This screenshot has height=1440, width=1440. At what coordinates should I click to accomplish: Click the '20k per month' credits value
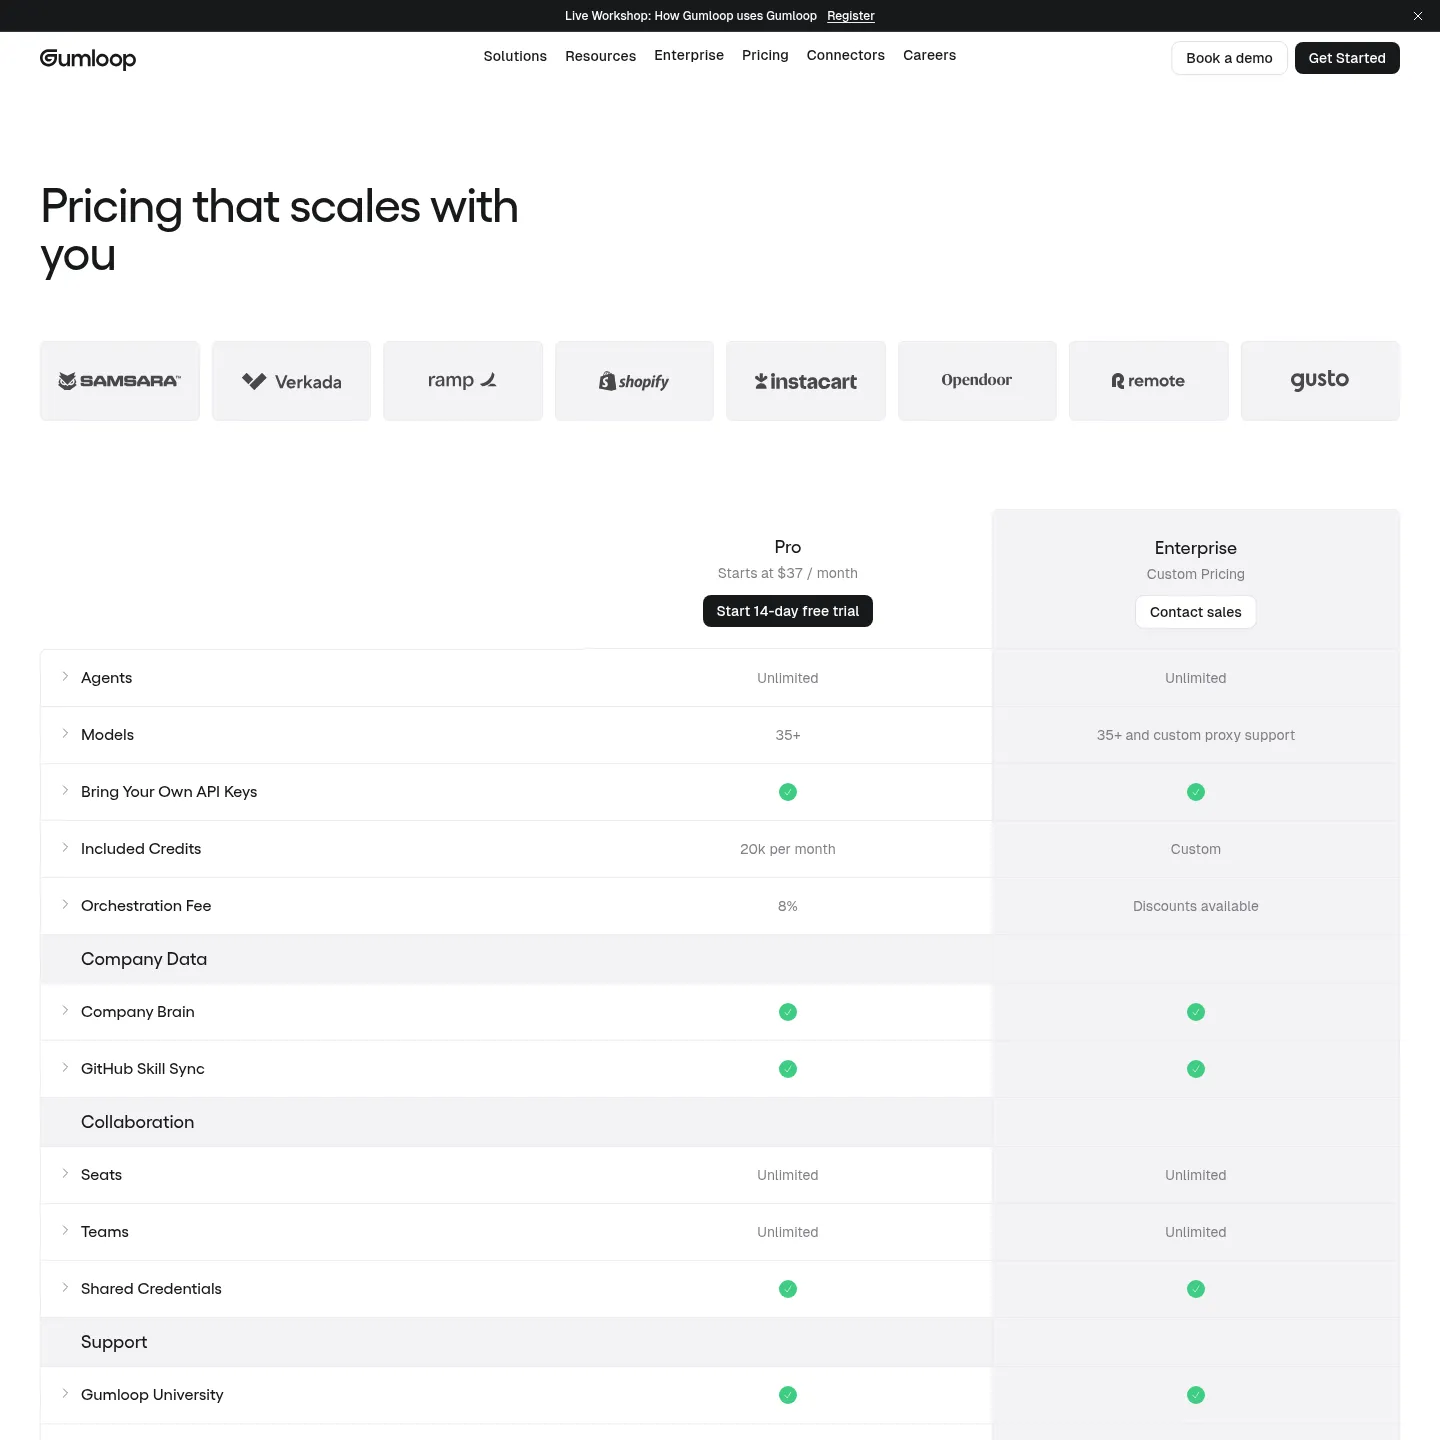(x=788, y=849)
